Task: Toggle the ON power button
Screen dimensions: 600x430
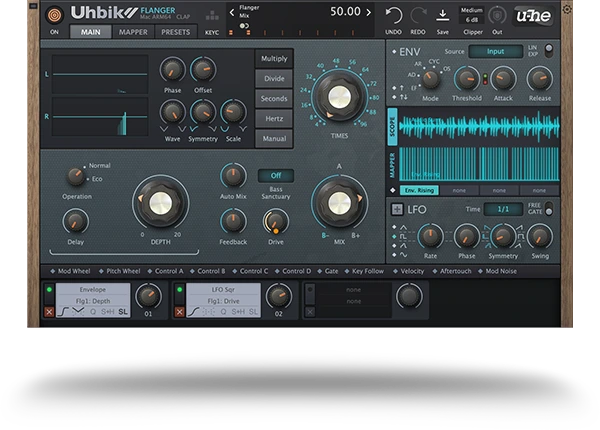Action: point(54,32)
